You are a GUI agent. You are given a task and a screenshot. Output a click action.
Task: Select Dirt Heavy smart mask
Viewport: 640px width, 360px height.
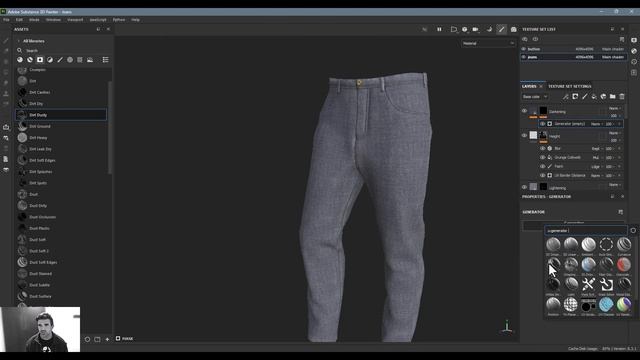(61, 138)
